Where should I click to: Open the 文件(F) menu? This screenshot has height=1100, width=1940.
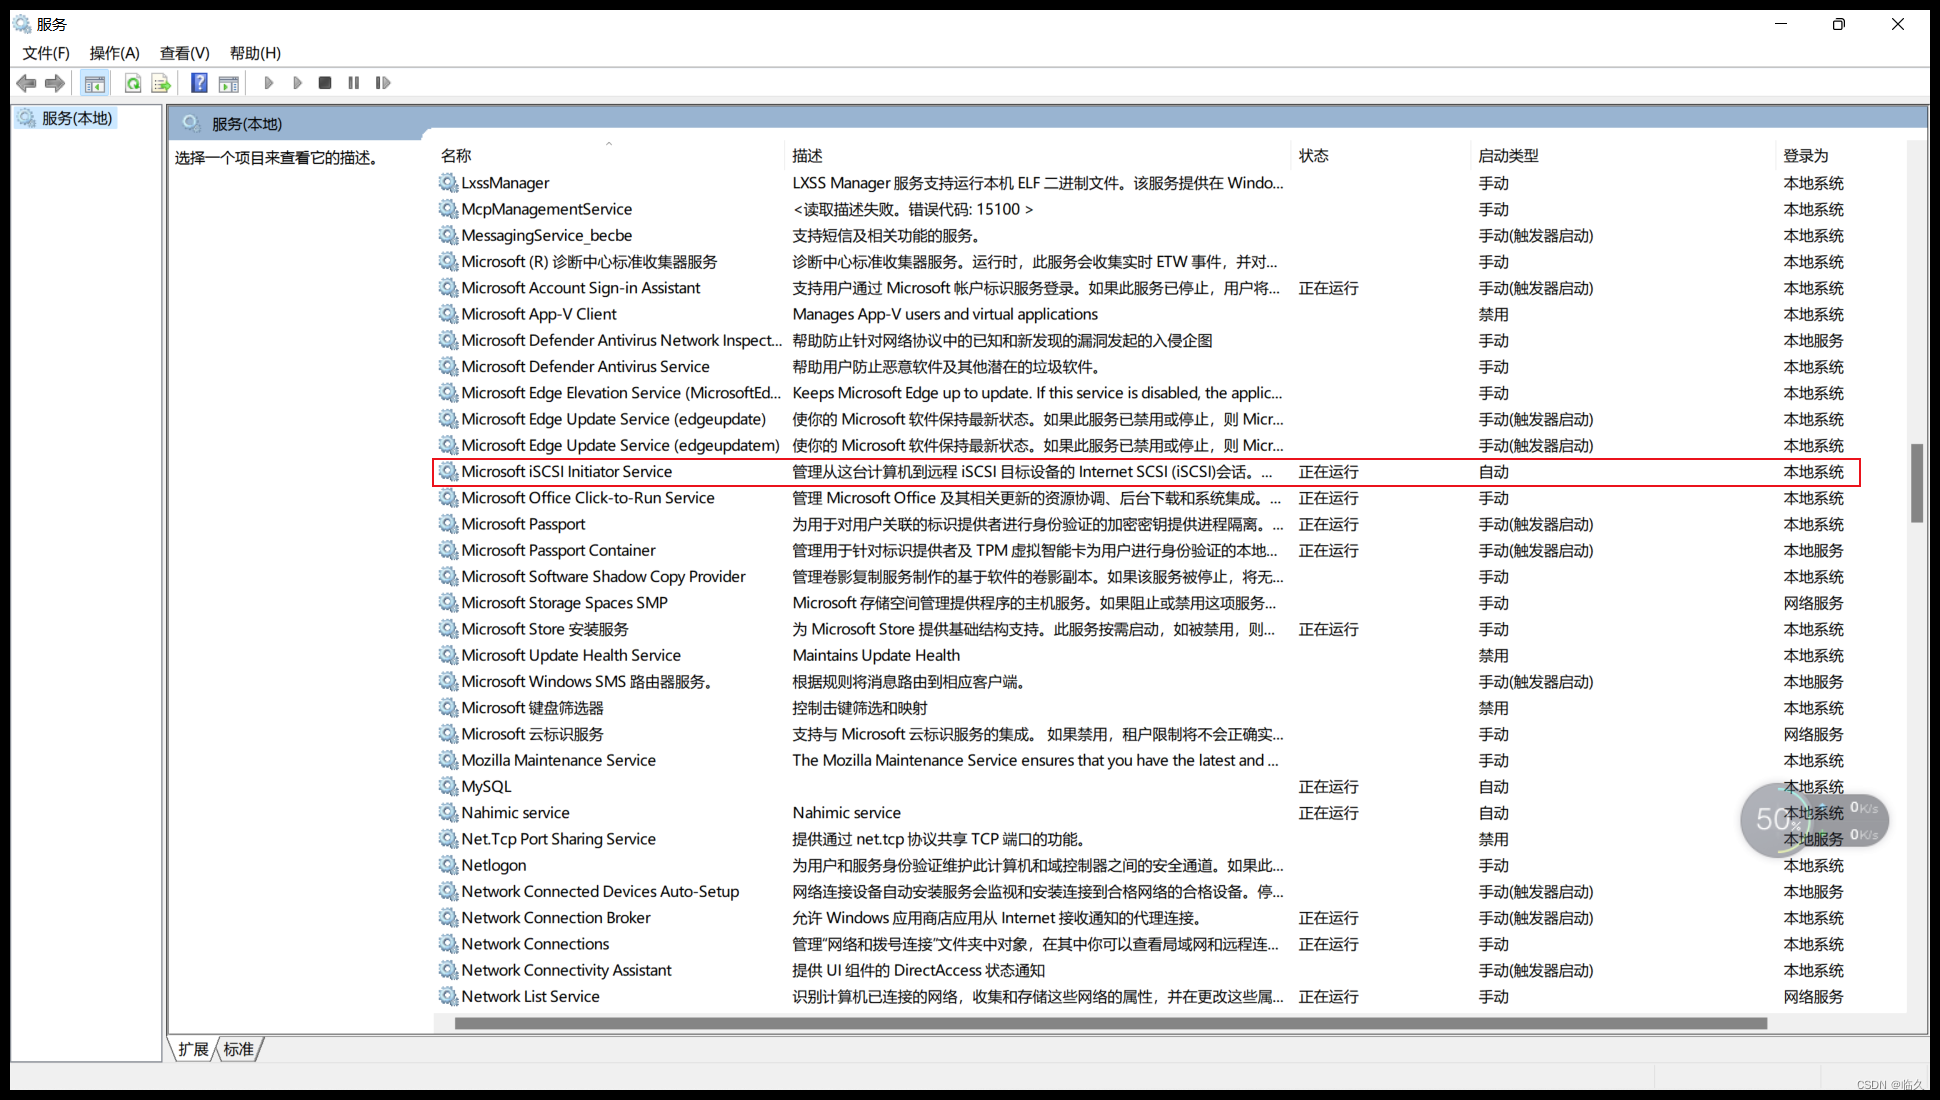coord(46,53)
